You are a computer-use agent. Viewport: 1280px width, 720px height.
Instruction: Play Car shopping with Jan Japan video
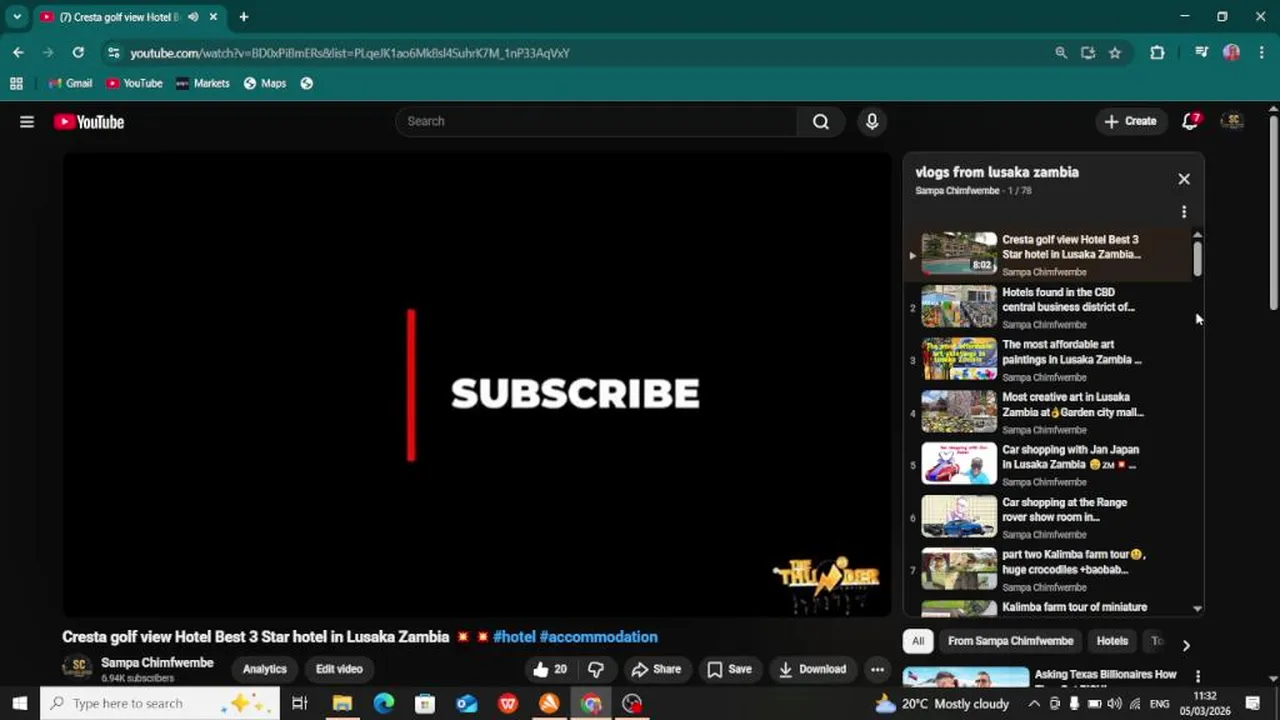coord(1046,465)
